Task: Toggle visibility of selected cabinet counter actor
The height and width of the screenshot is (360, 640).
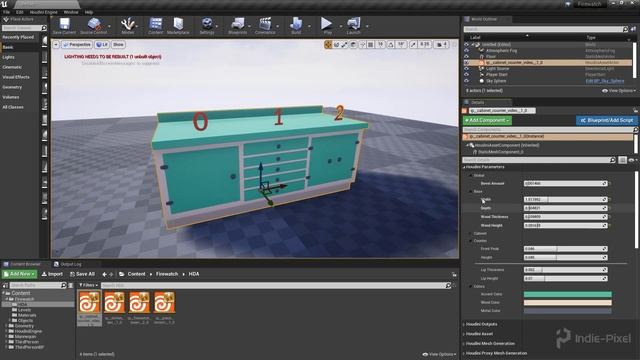Action: (467, 63)
